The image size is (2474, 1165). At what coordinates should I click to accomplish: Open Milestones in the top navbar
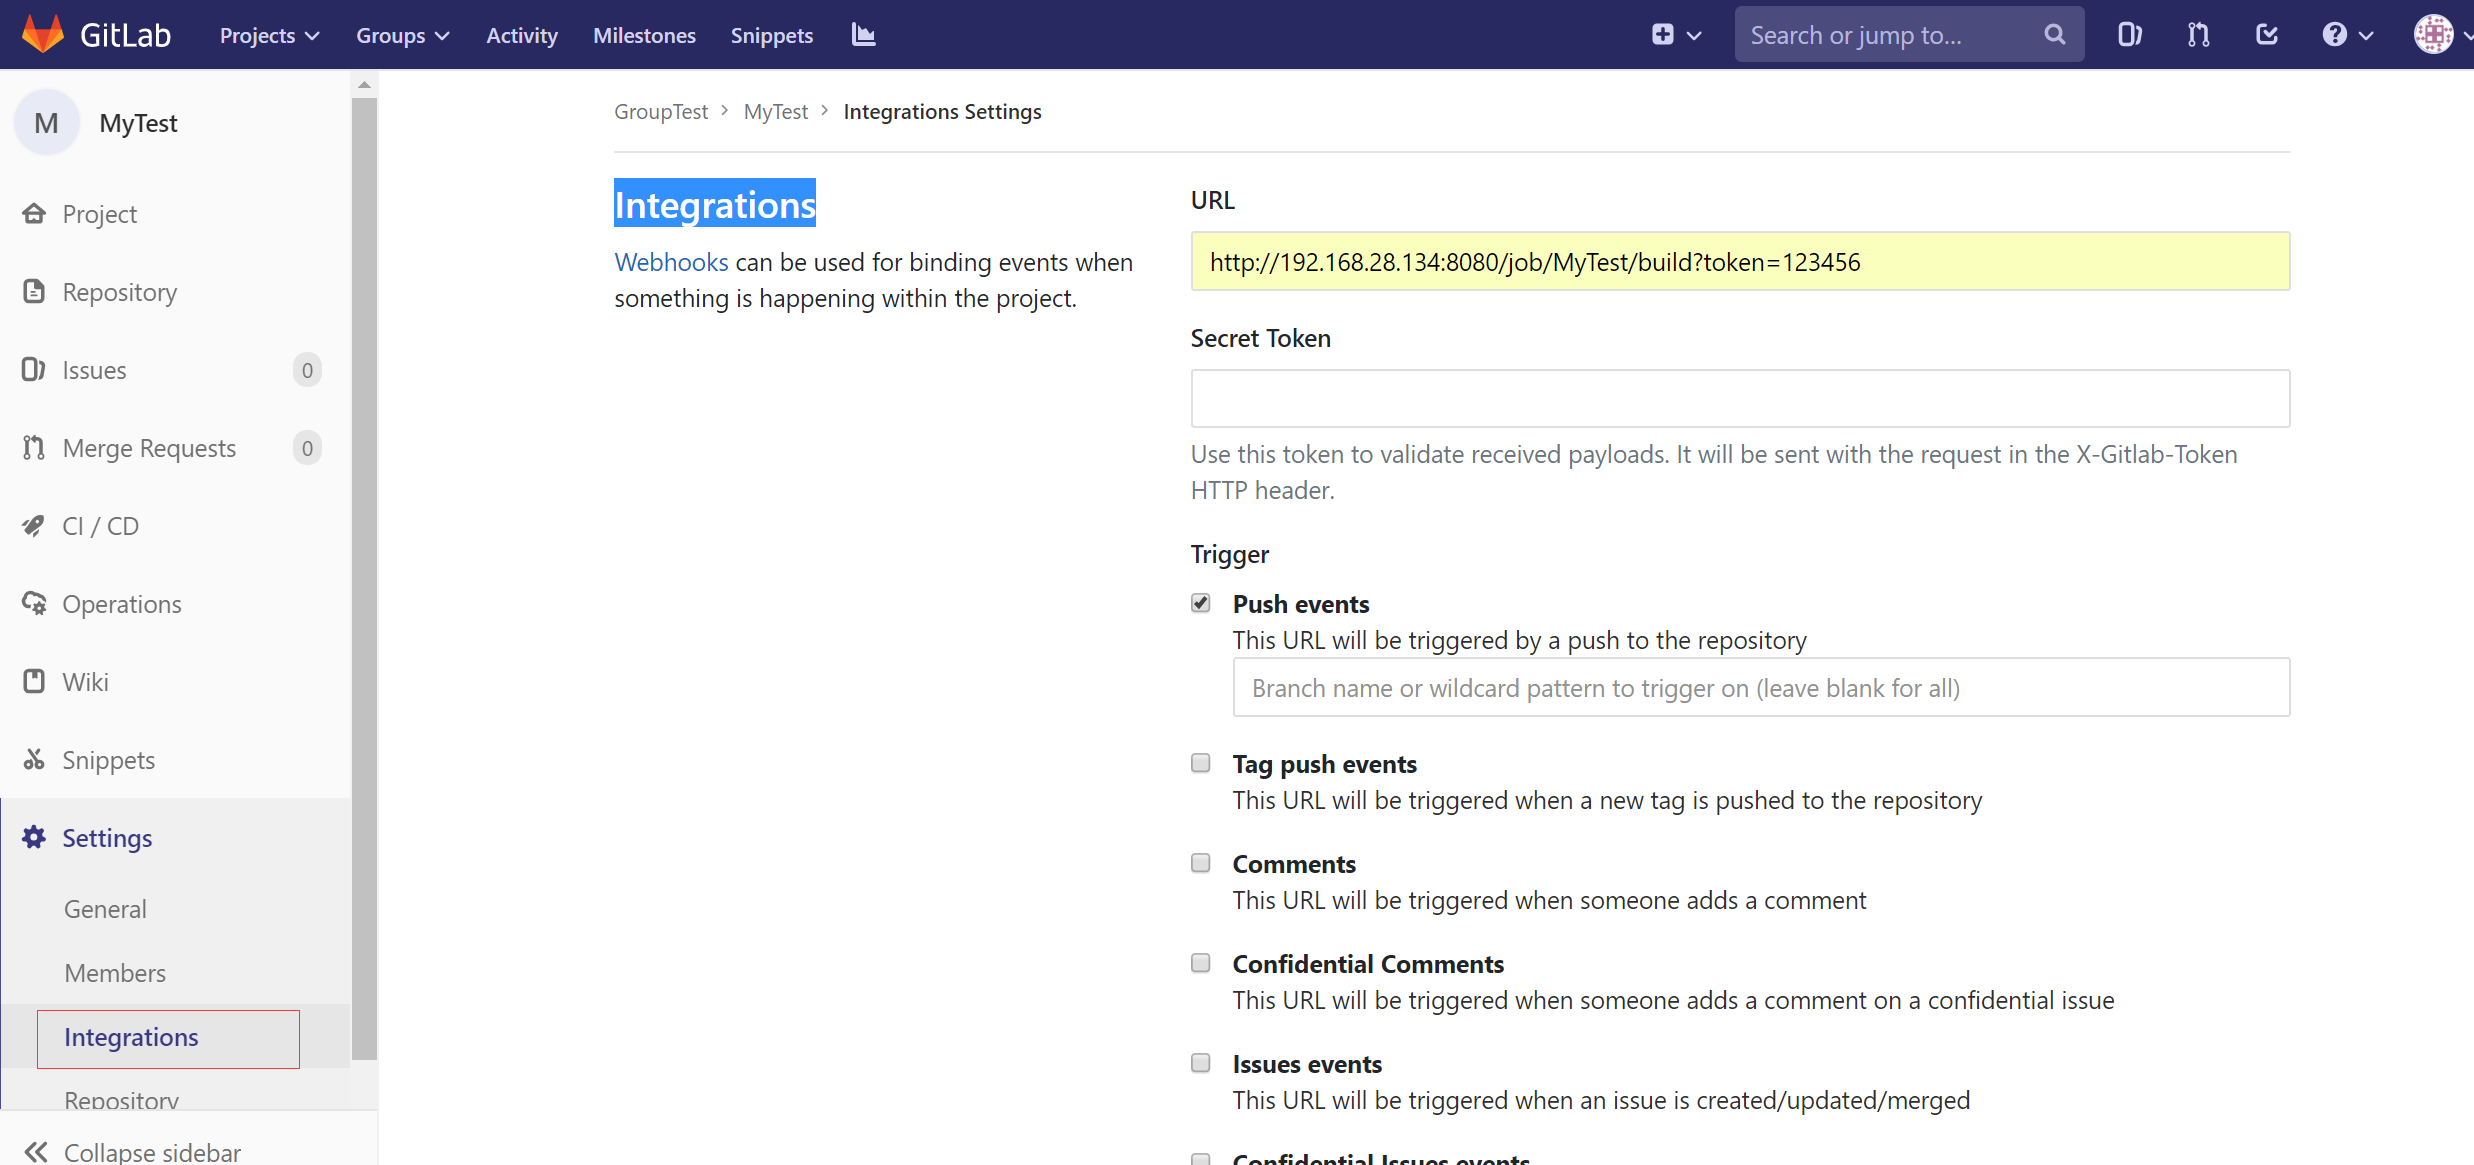[x=644, y=35]
